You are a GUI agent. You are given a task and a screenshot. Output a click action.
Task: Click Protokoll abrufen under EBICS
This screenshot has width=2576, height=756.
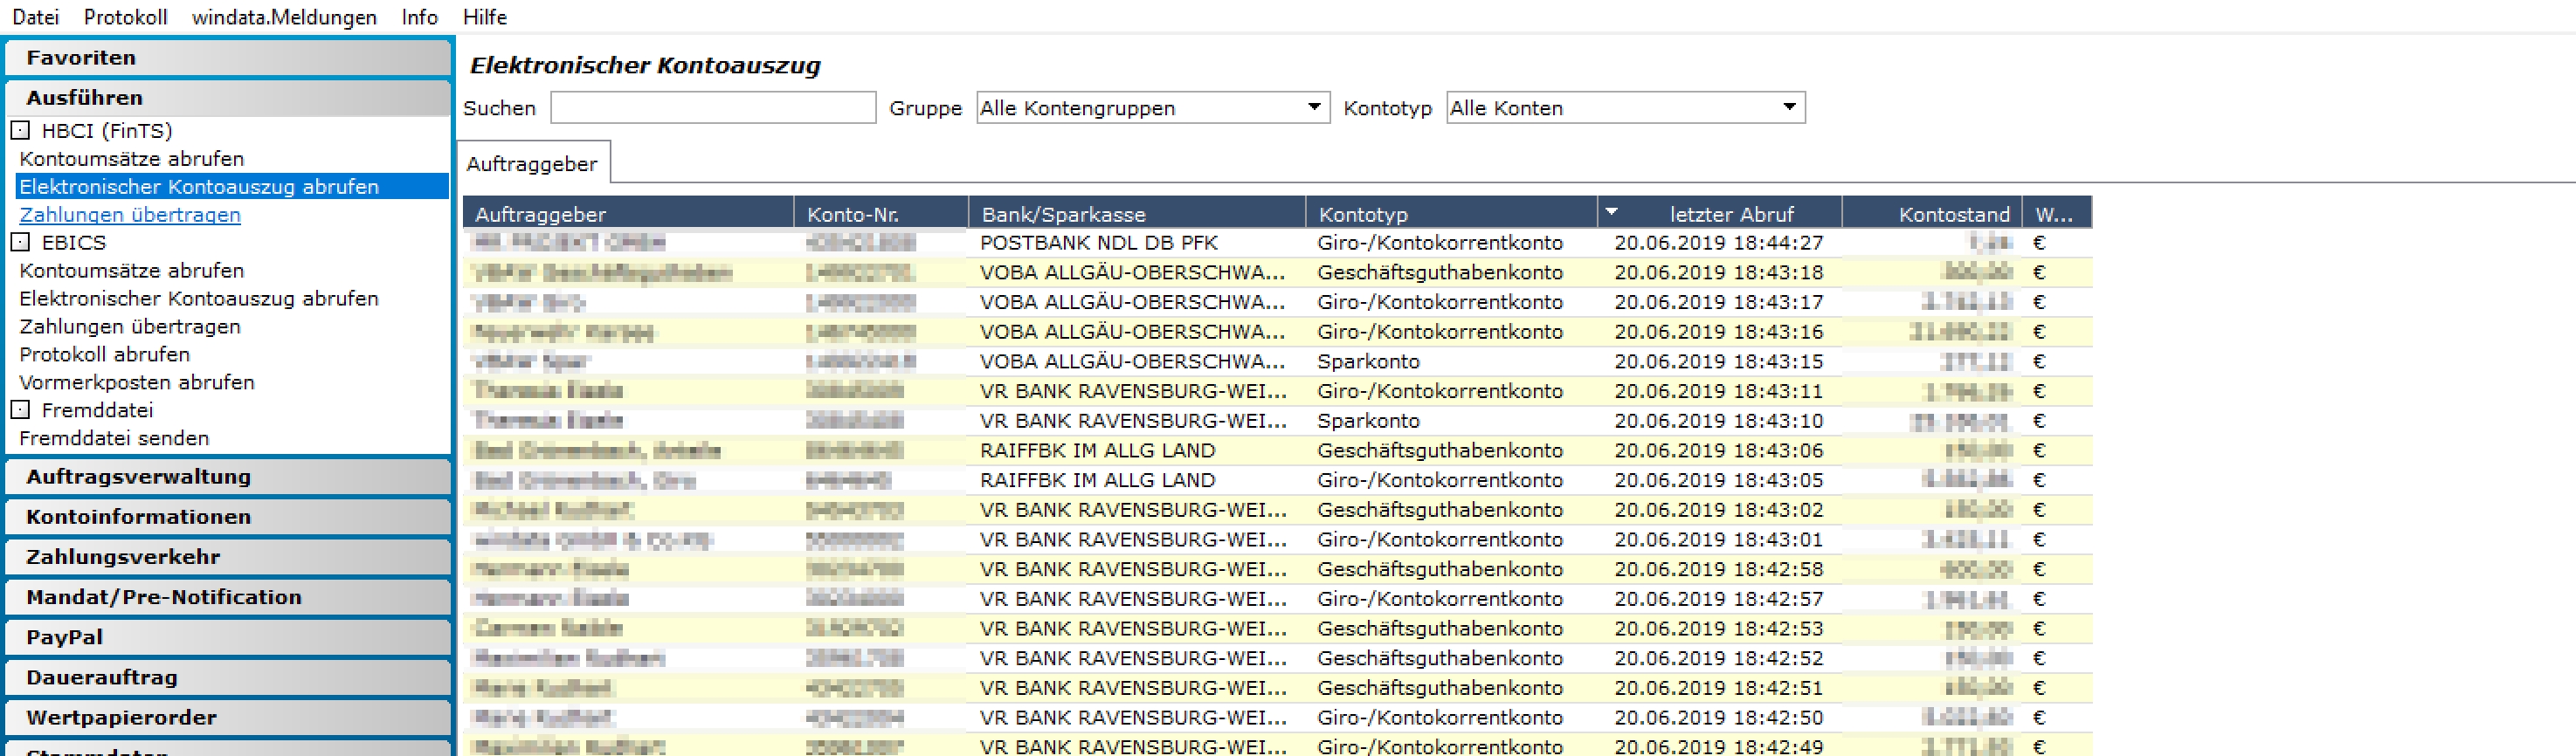[105, 355]
